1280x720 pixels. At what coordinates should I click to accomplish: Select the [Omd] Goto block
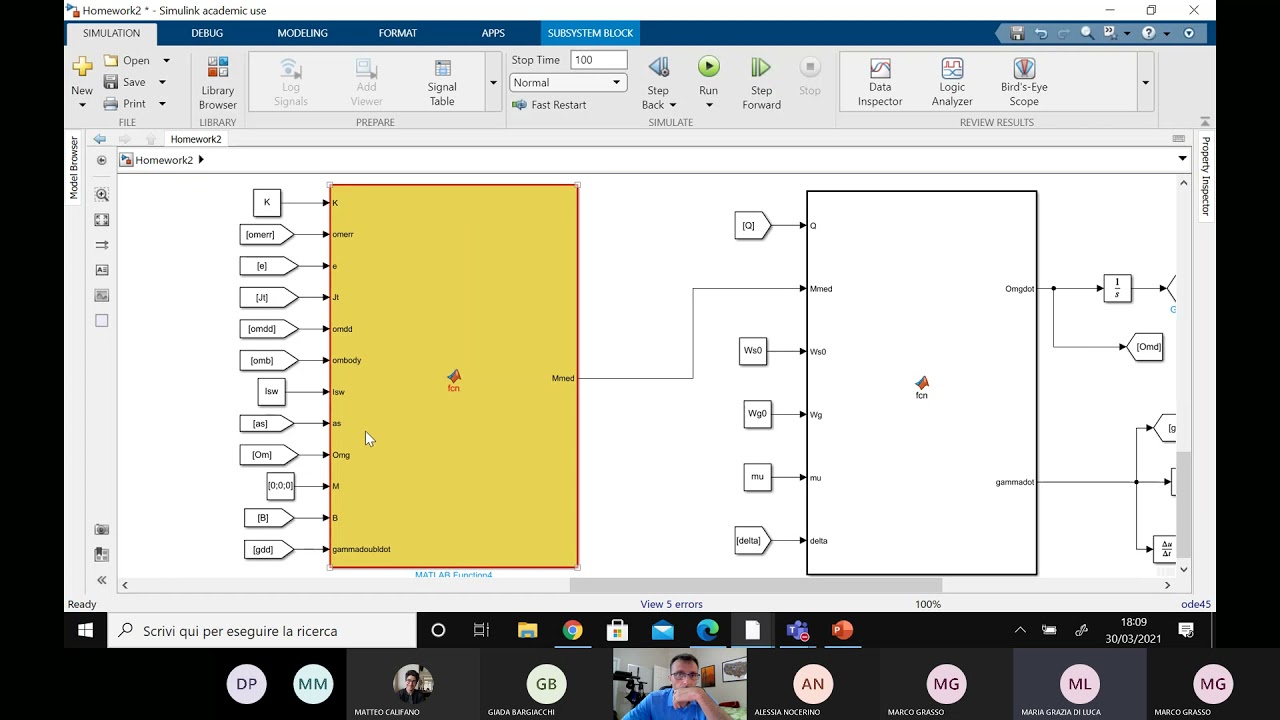coord(1145,347)
